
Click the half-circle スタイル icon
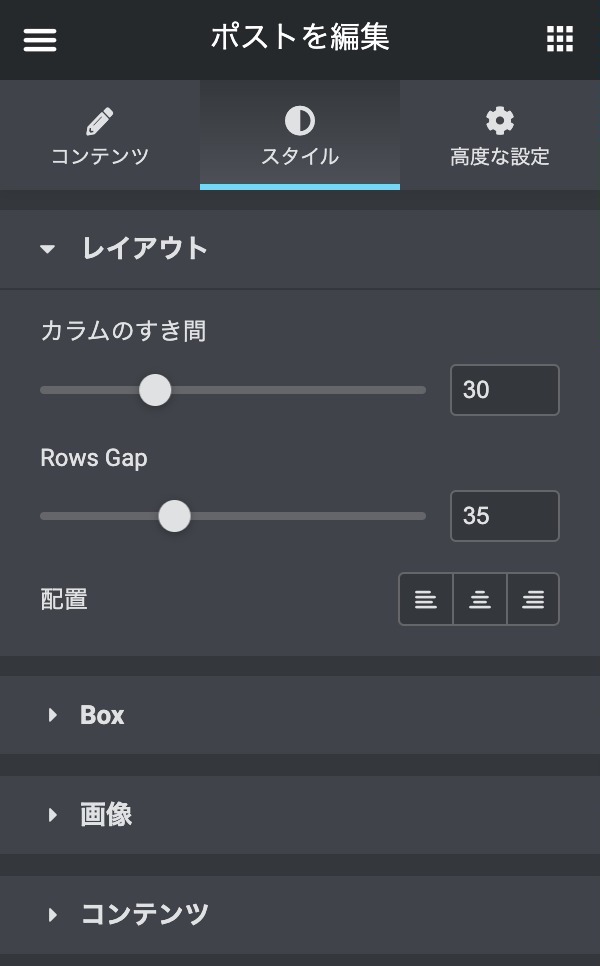click(300, 121)
